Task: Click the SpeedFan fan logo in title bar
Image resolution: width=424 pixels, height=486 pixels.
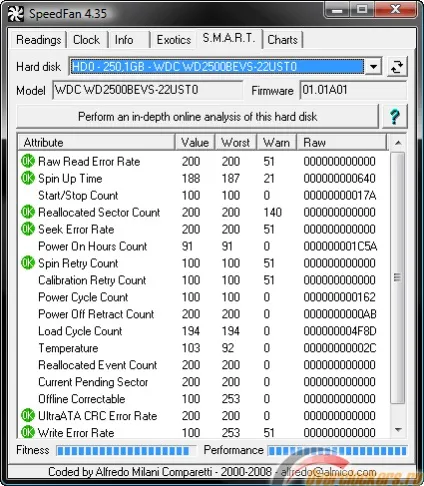Action: pyautogui.click(x=15, y=14)
